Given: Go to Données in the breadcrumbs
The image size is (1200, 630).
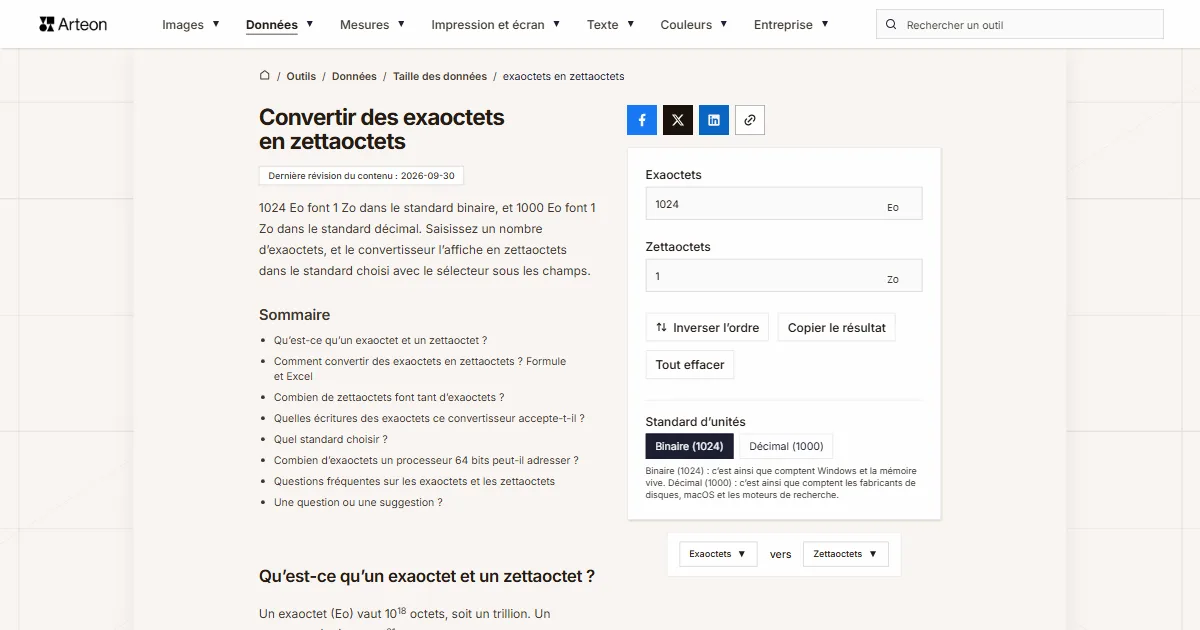Looking at the screenshot, I should click(x=354, y=76).
